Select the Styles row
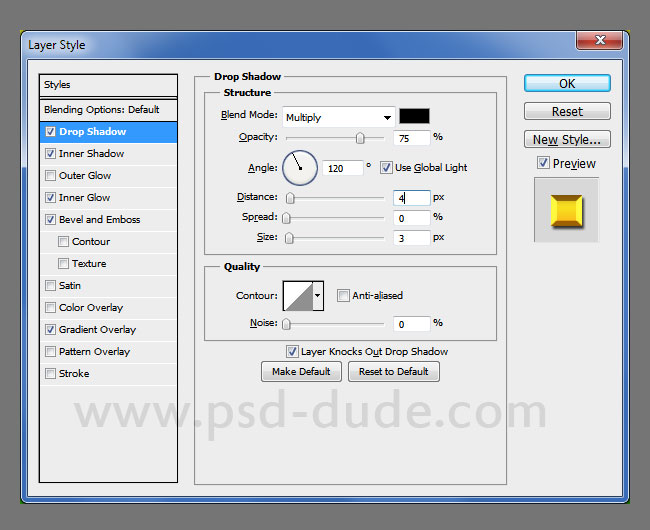650x530 pixels. [x=108, y=85]
